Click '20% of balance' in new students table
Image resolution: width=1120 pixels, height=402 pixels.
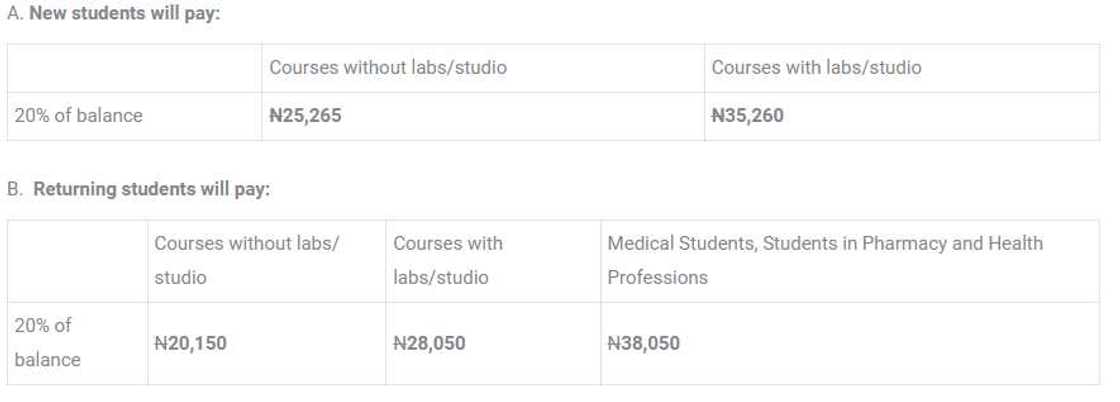[78, 116]
